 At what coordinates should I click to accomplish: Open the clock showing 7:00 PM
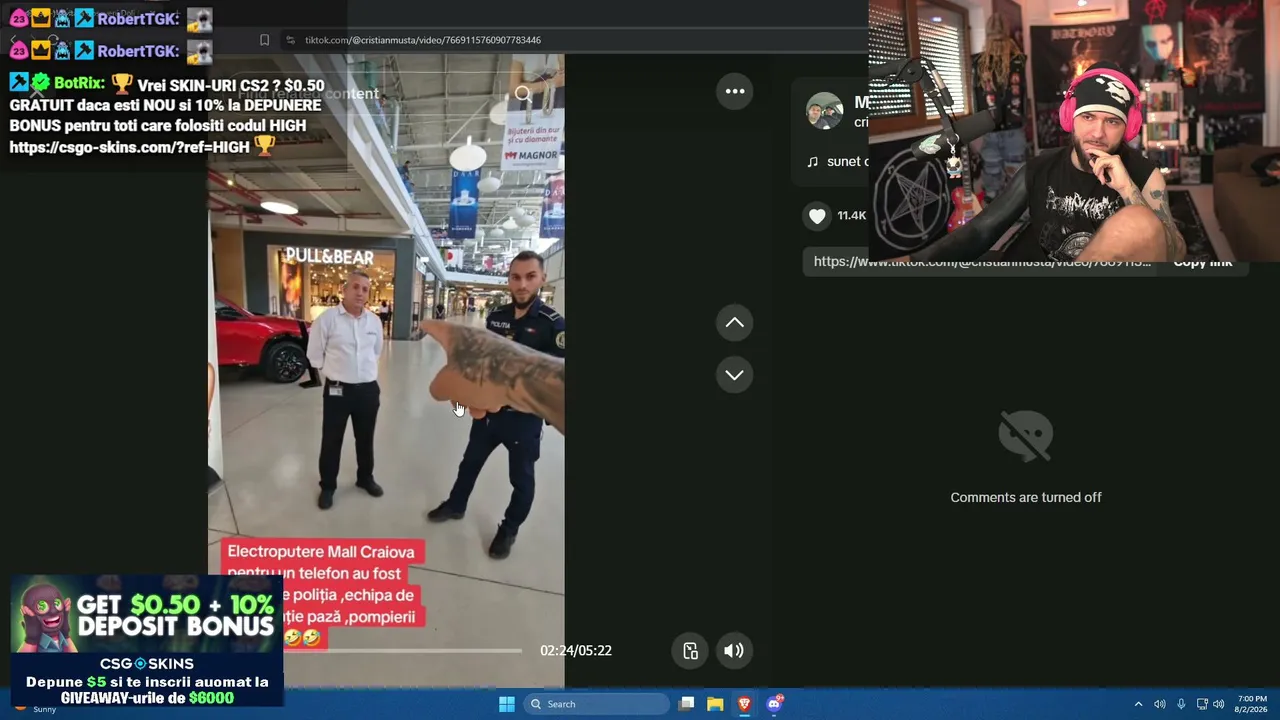click(x=1252, y=704)
